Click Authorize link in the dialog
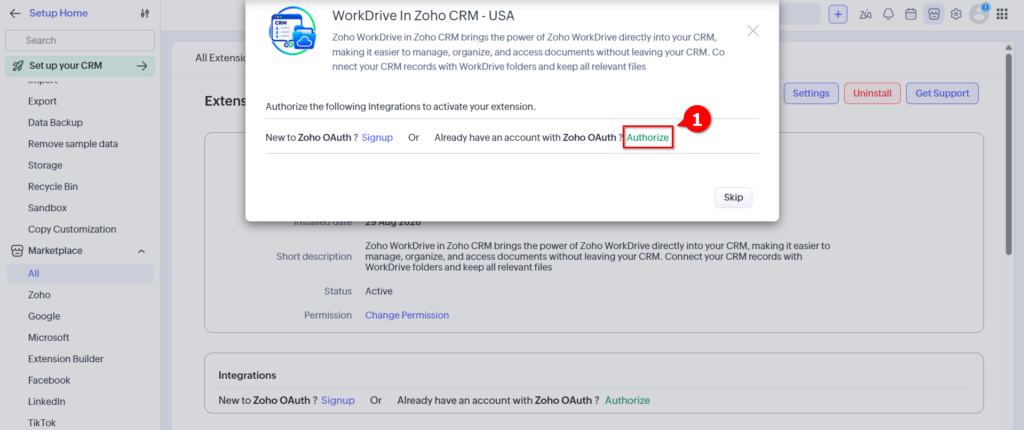1024x430 pixels. coord(648,138)
